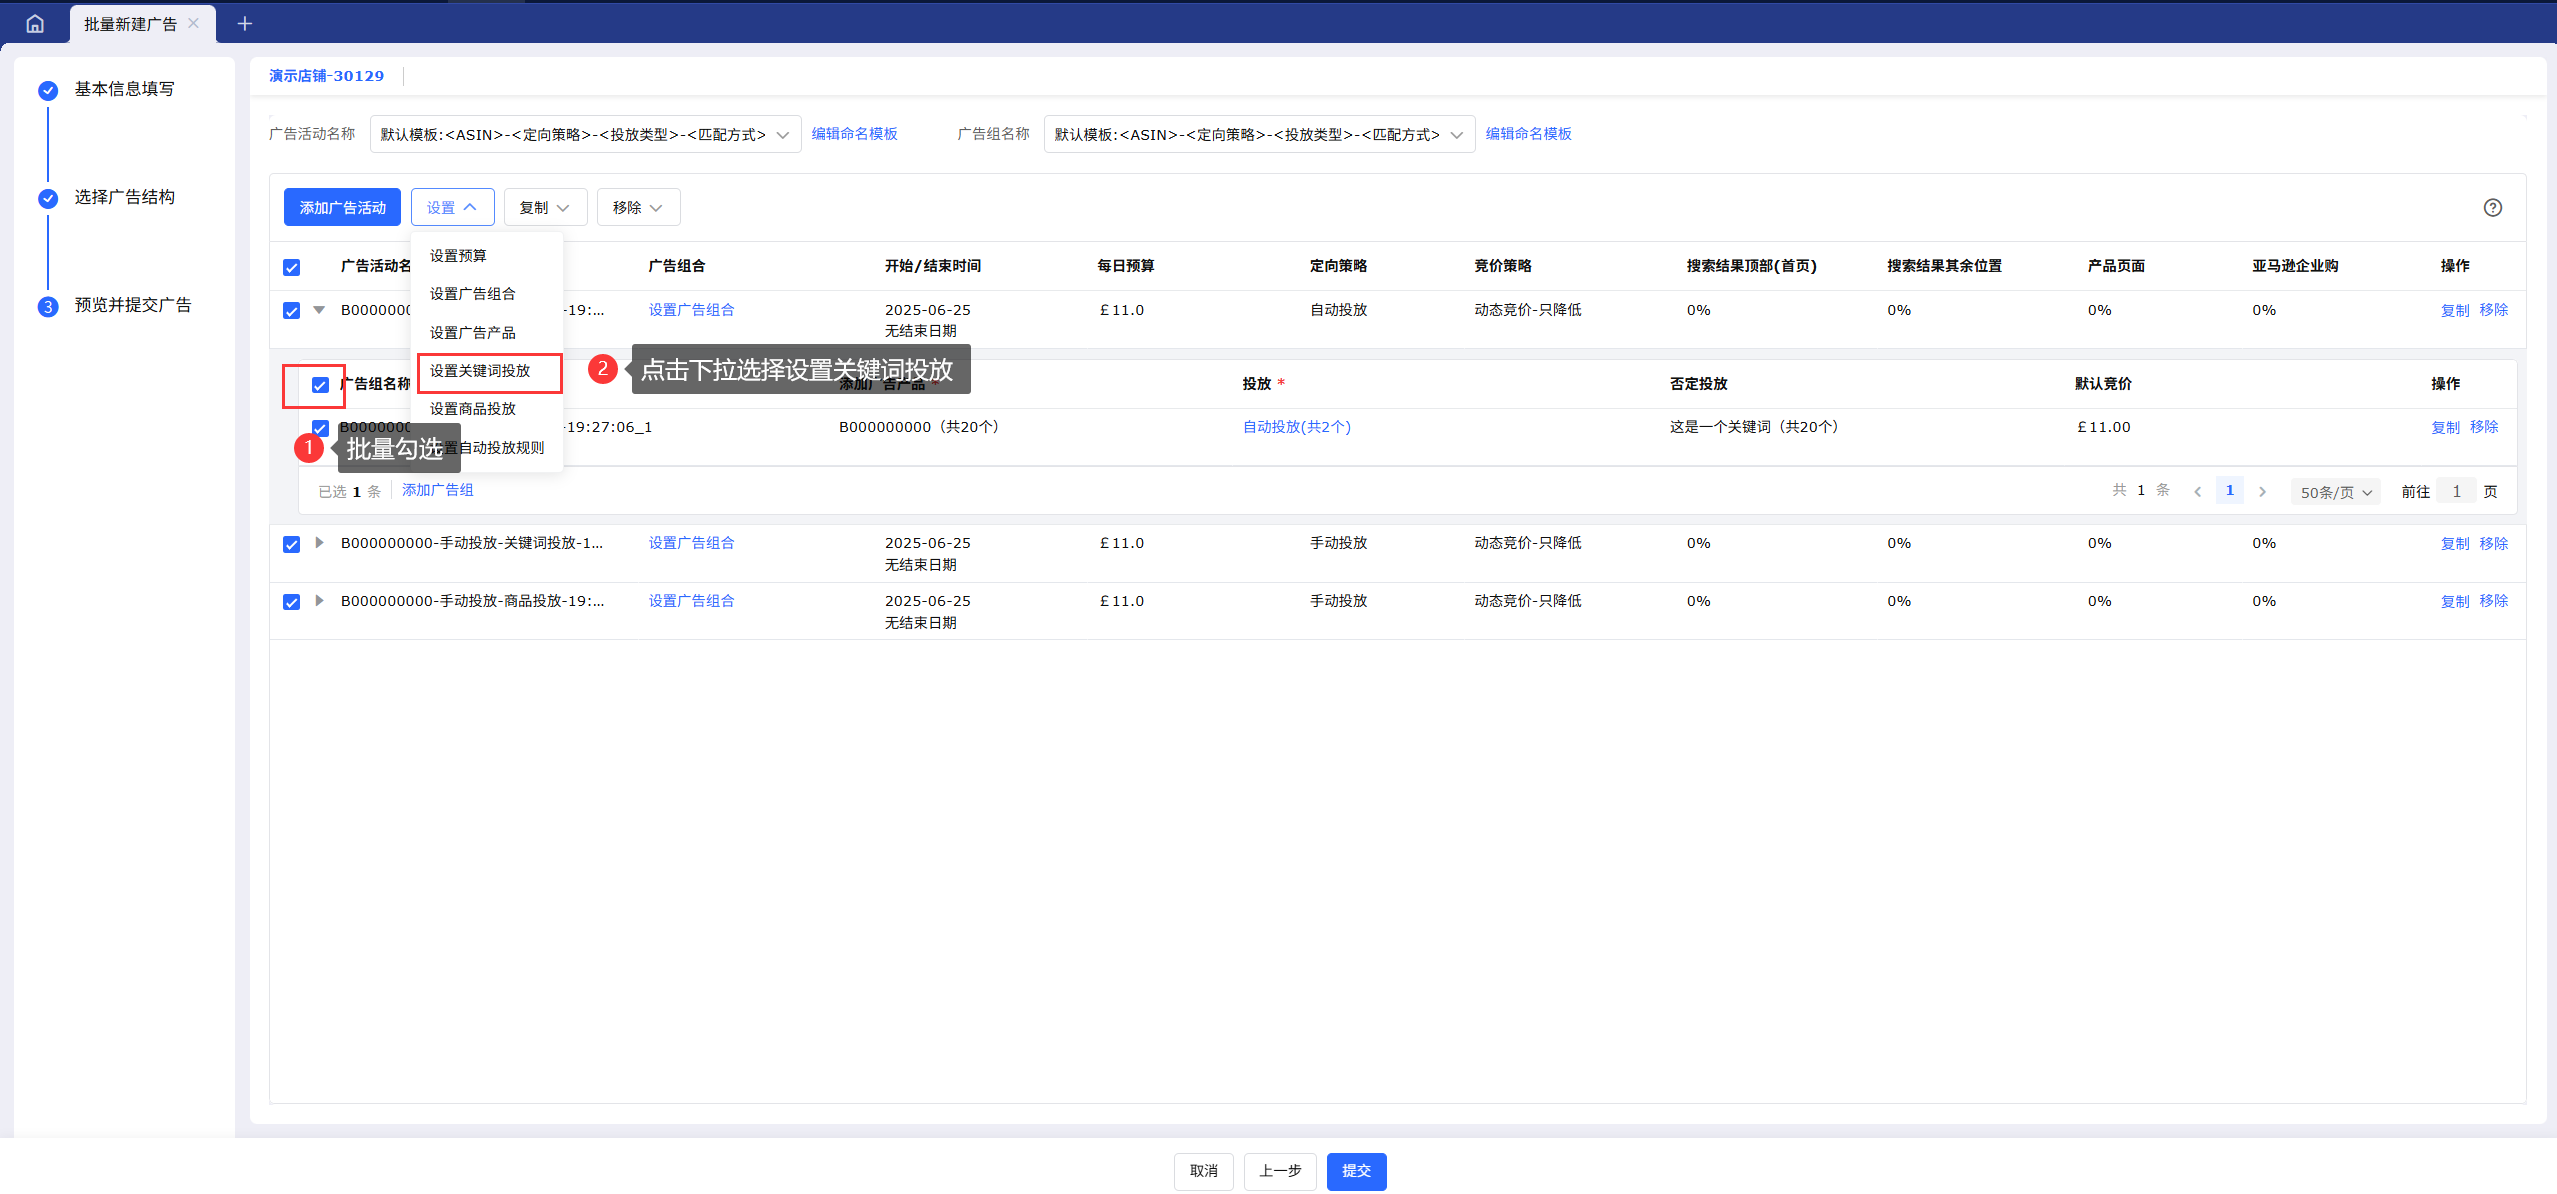Click the 上一步 button
This screenshot has height=1194, width=2557.
click(1280, 1171)
